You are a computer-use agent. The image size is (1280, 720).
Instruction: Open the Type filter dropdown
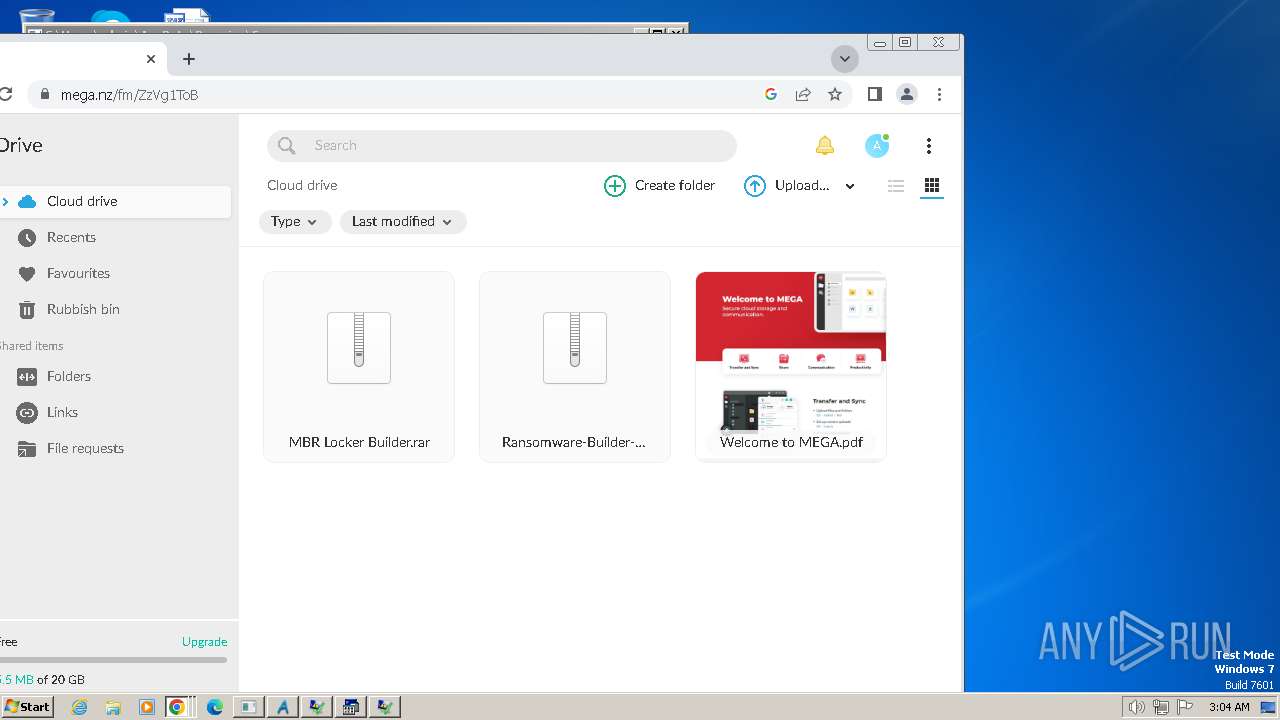pyautogui.click(x=295, y=222)
